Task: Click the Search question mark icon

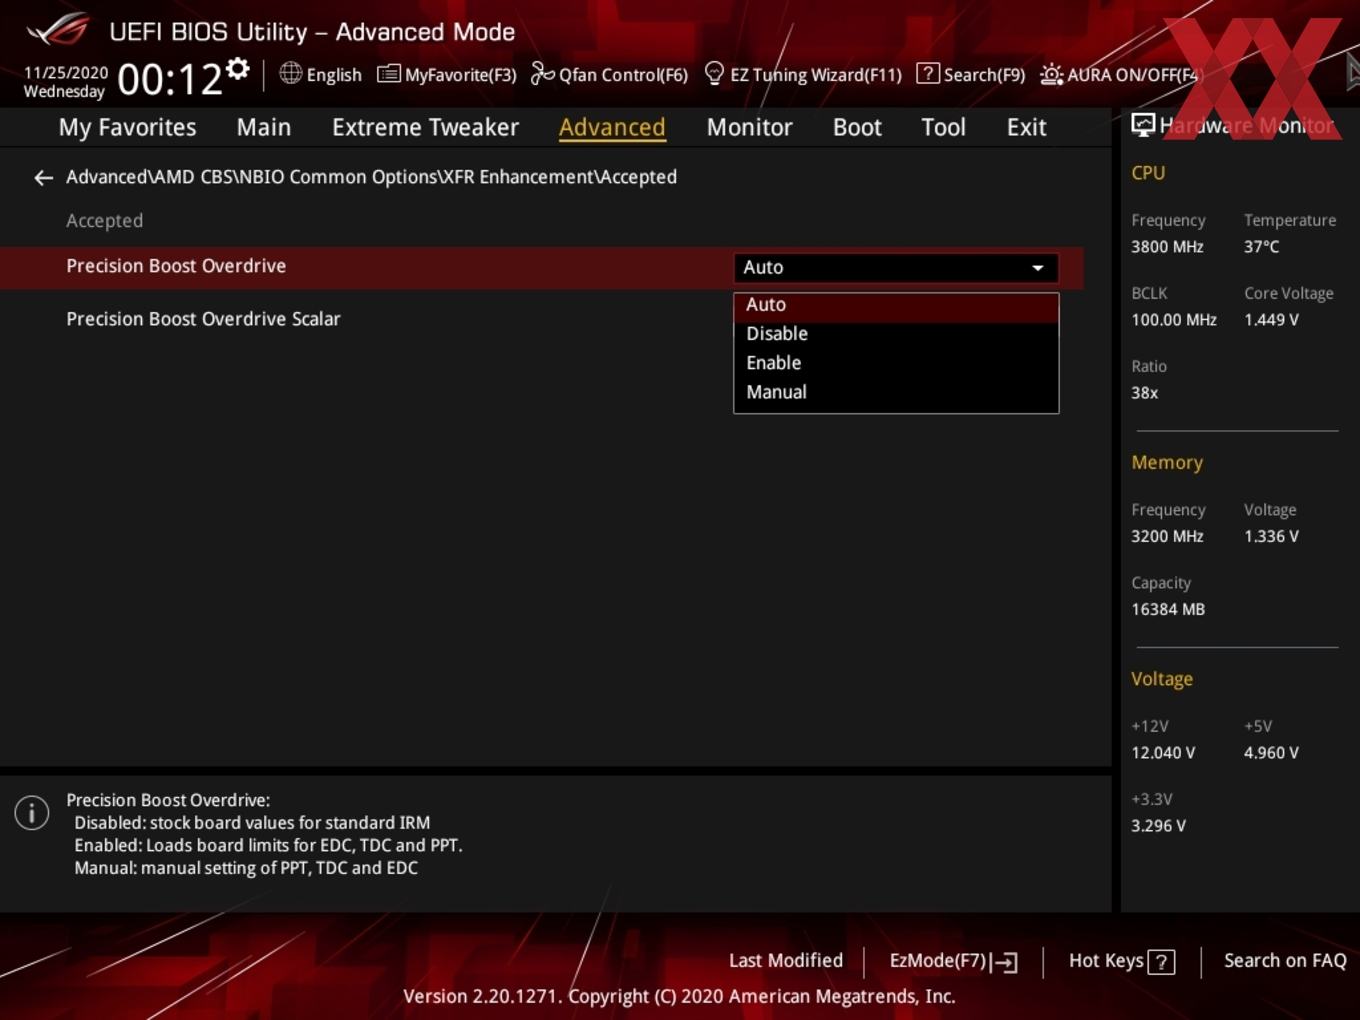Action: 928,73
